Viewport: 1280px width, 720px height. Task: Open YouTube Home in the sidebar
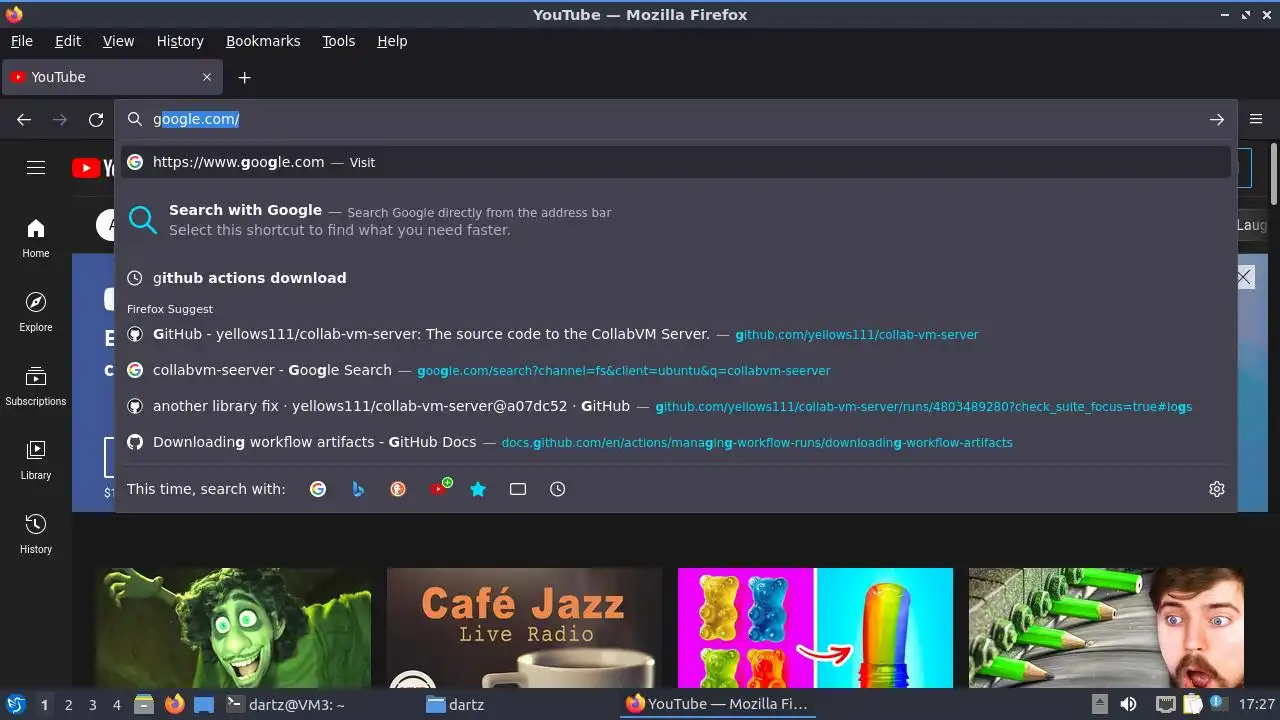[36, 238]
